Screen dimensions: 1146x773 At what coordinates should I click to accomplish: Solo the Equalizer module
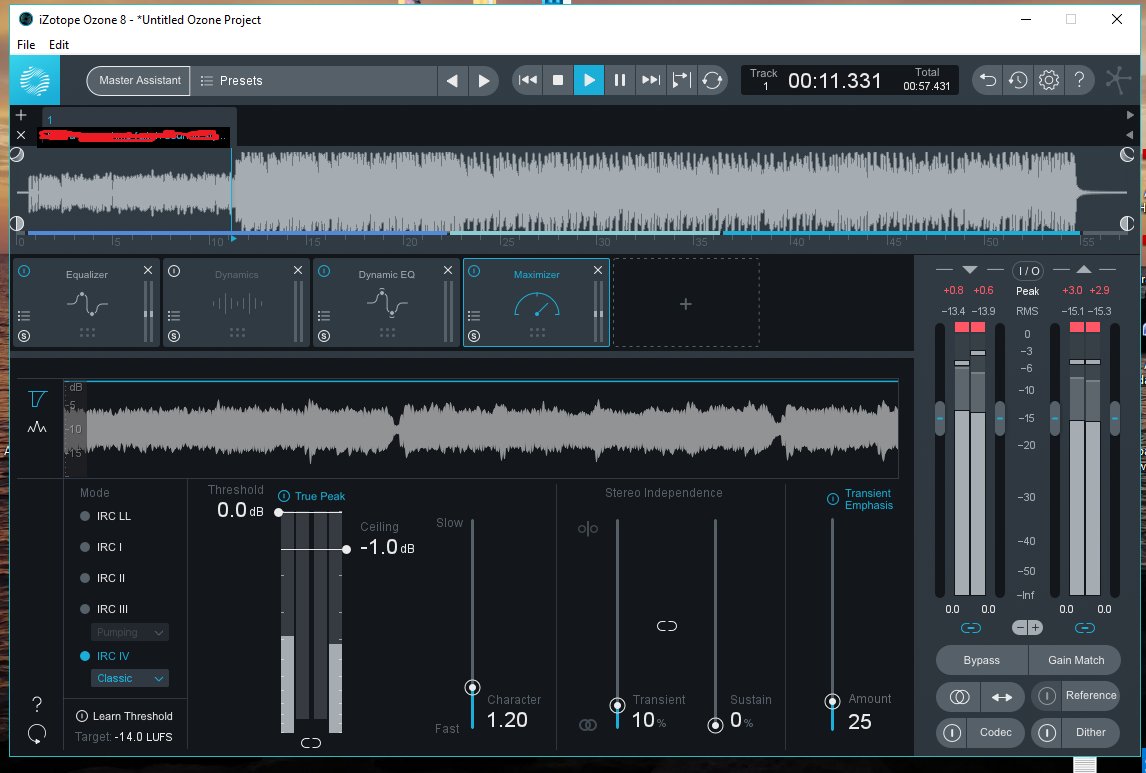[x=24, y=336]
